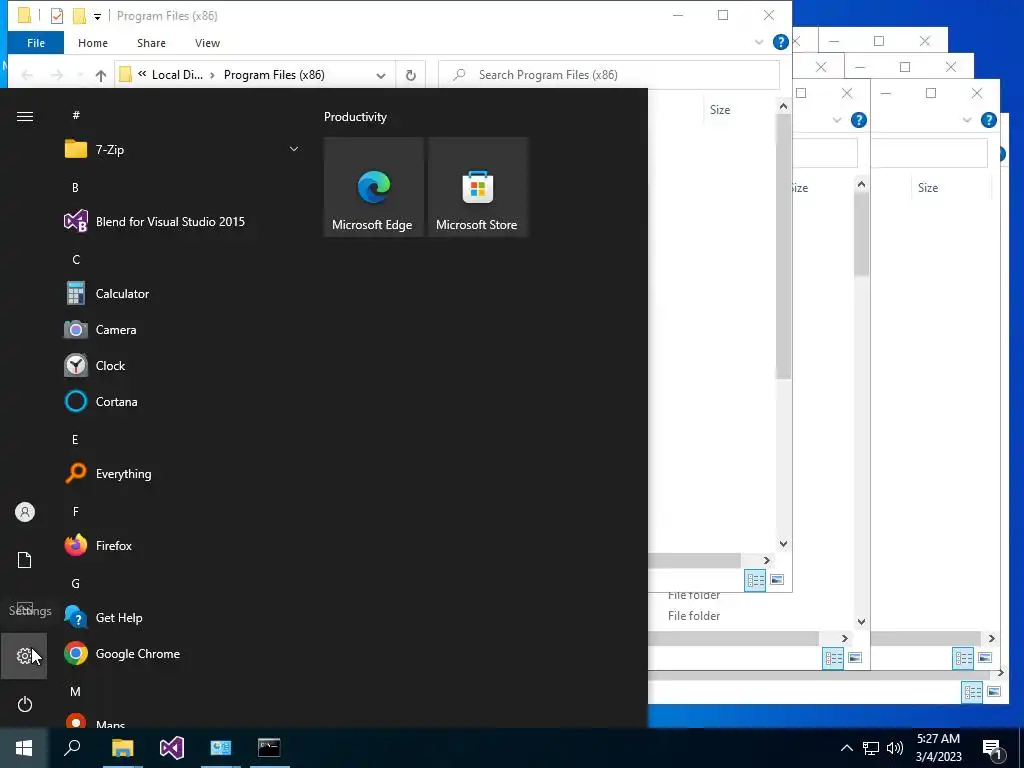The image size is (1024, 768).
Task: Open File Explorer from the taskbar
Action: click(x=122, y=748)
